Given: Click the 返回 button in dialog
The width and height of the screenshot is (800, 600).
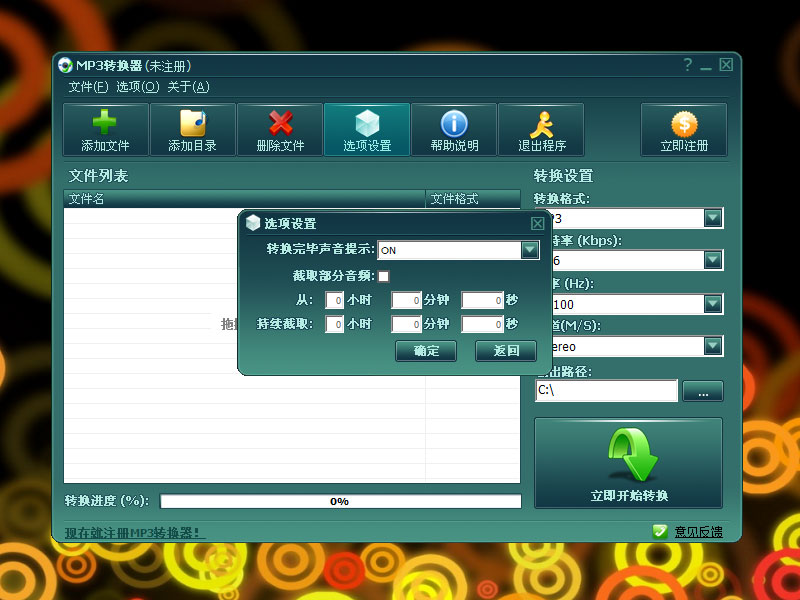Looking at the screenshot, I should pos(506,351).
